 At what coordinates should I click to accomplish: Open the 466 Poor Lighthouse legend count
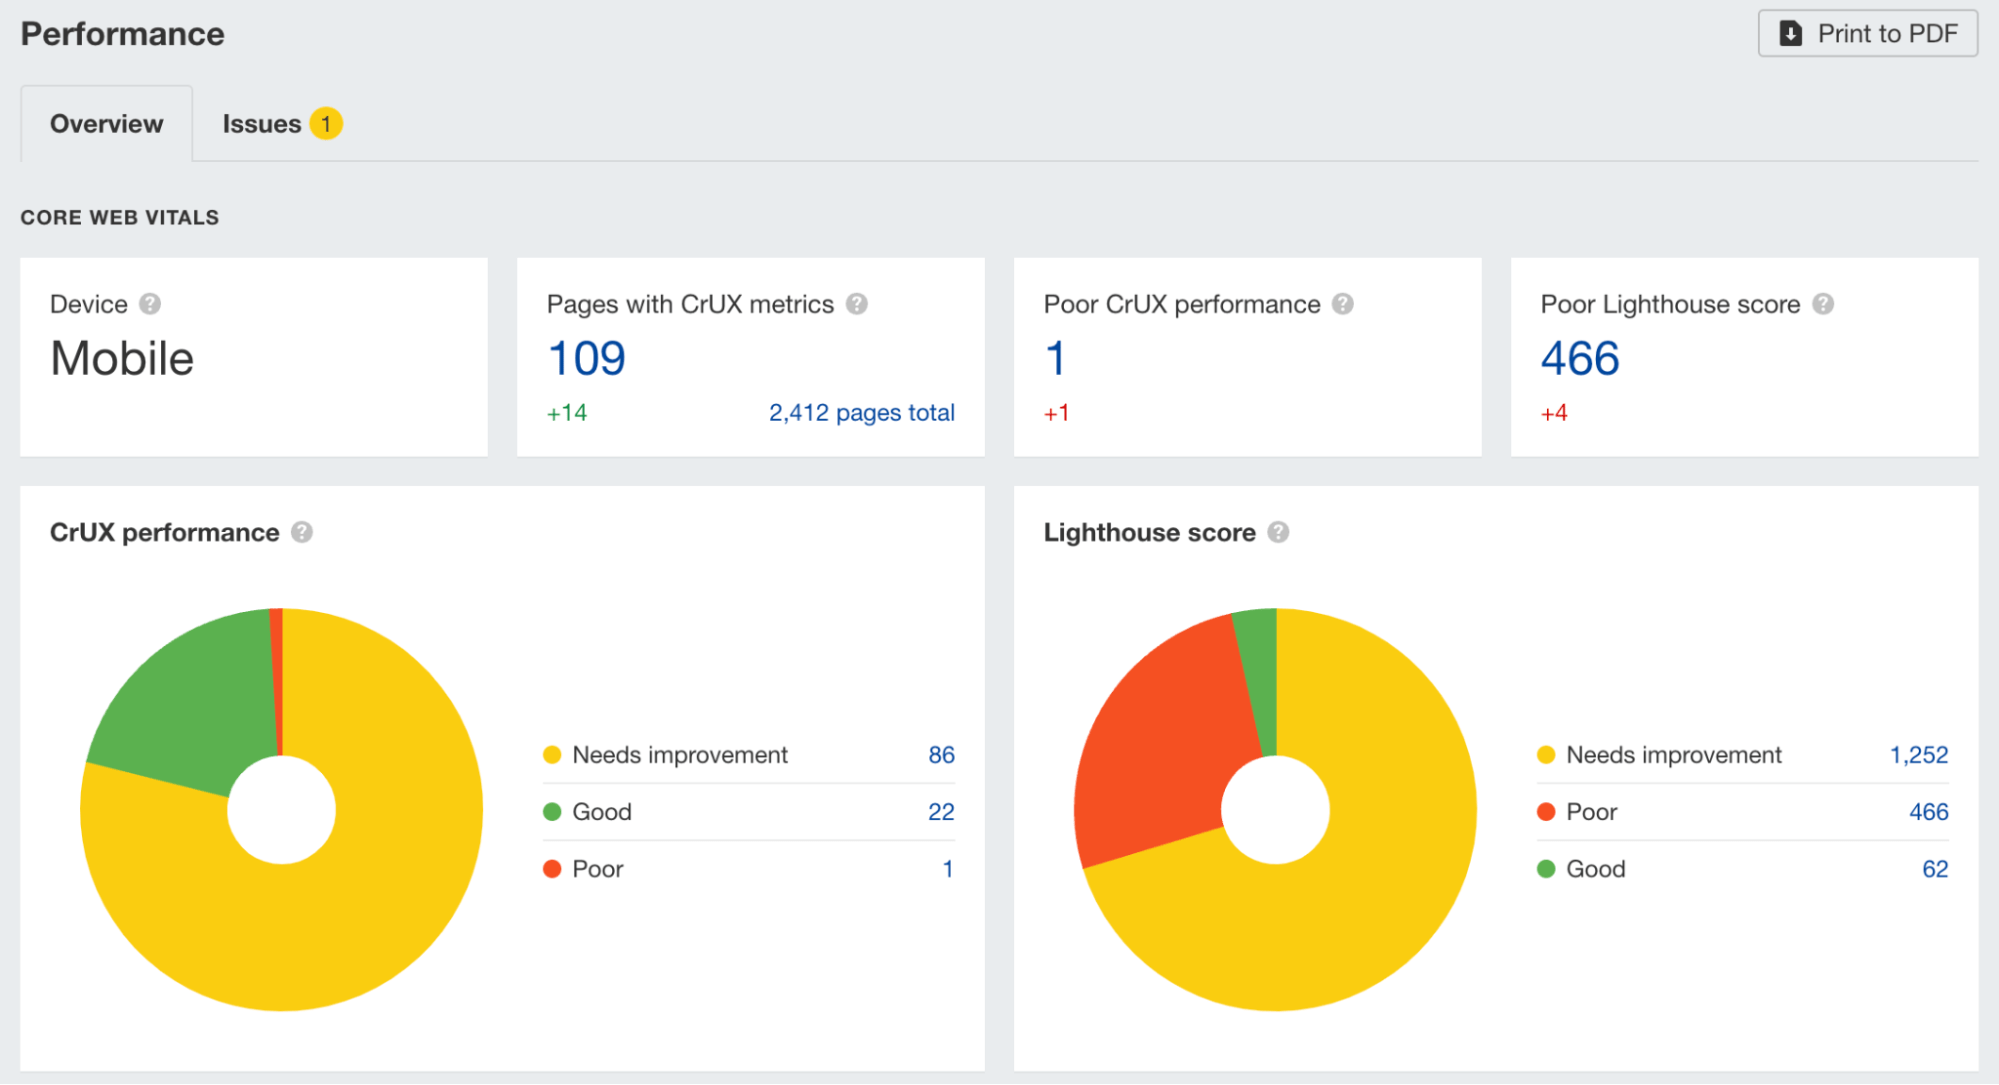[x=1929, y=812]
